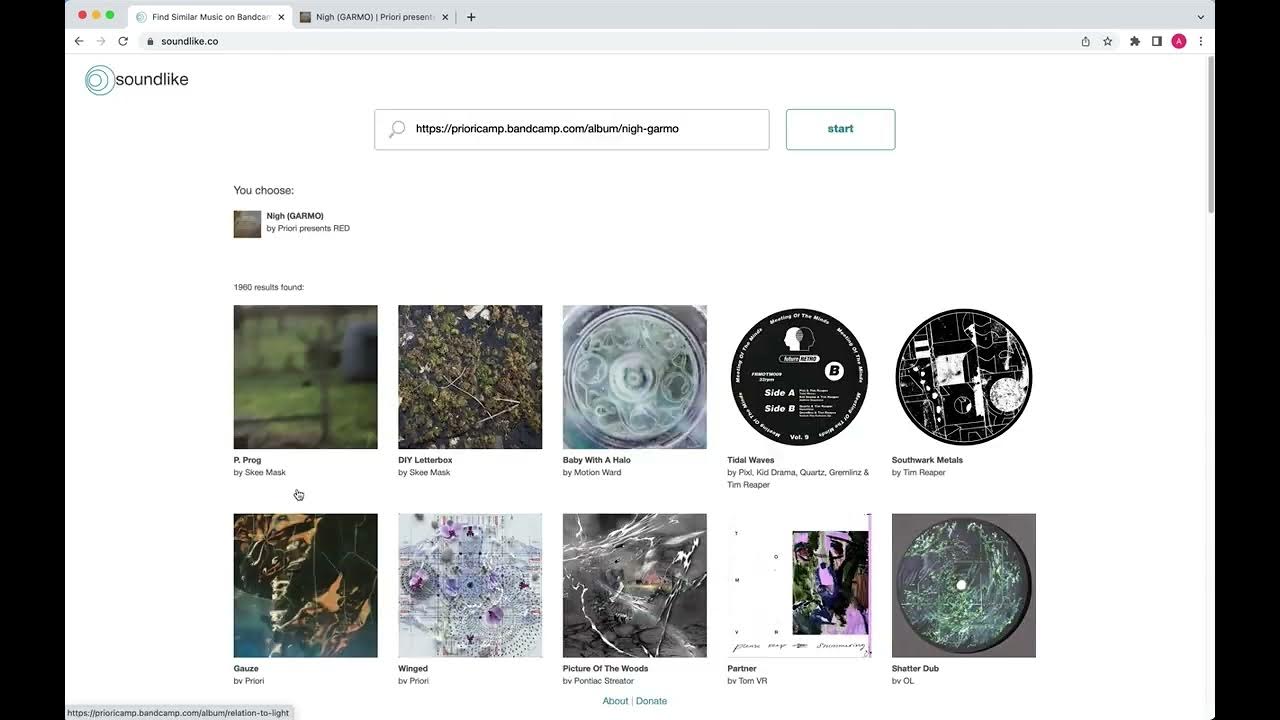This screenshot has width=1280, height=720.
Task: Click the start button
Action: click(840, 129)
